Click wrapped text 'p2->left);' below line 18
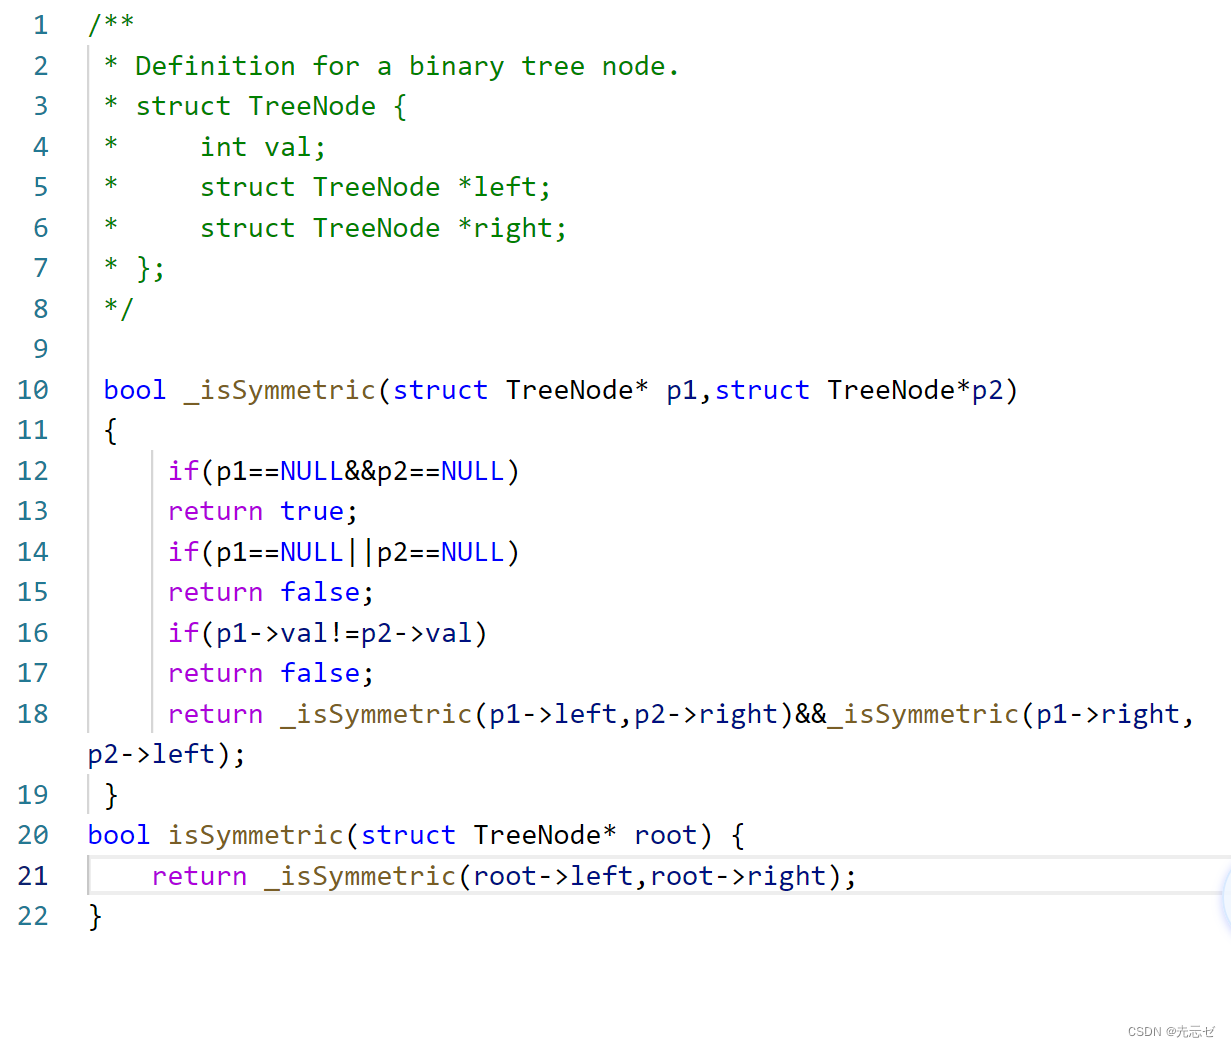 coord(166,754)
